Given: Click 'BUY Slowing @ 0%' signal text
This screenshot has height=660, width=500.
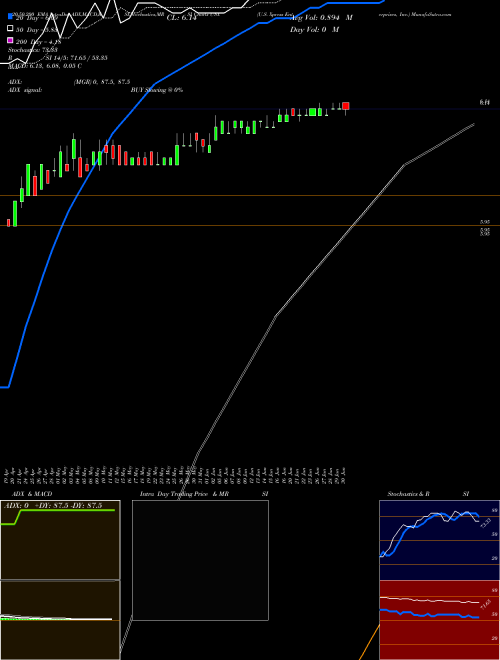Looking at the screenshot, I should (157, 90).
